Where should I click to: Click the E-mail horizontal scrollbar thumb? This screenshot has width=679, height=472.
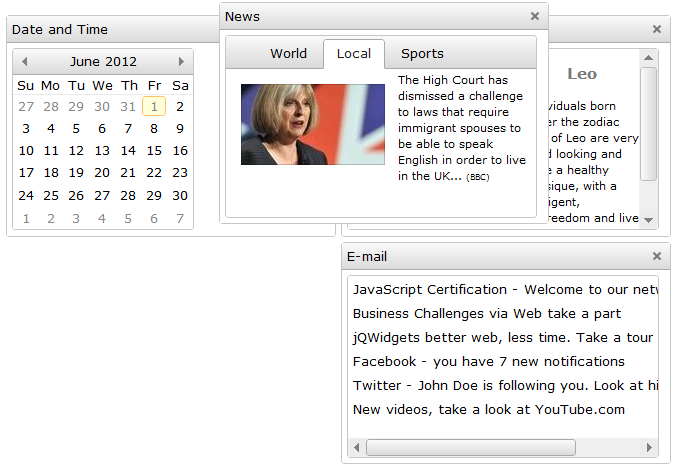pyautogui.click(x=470, y=447)
